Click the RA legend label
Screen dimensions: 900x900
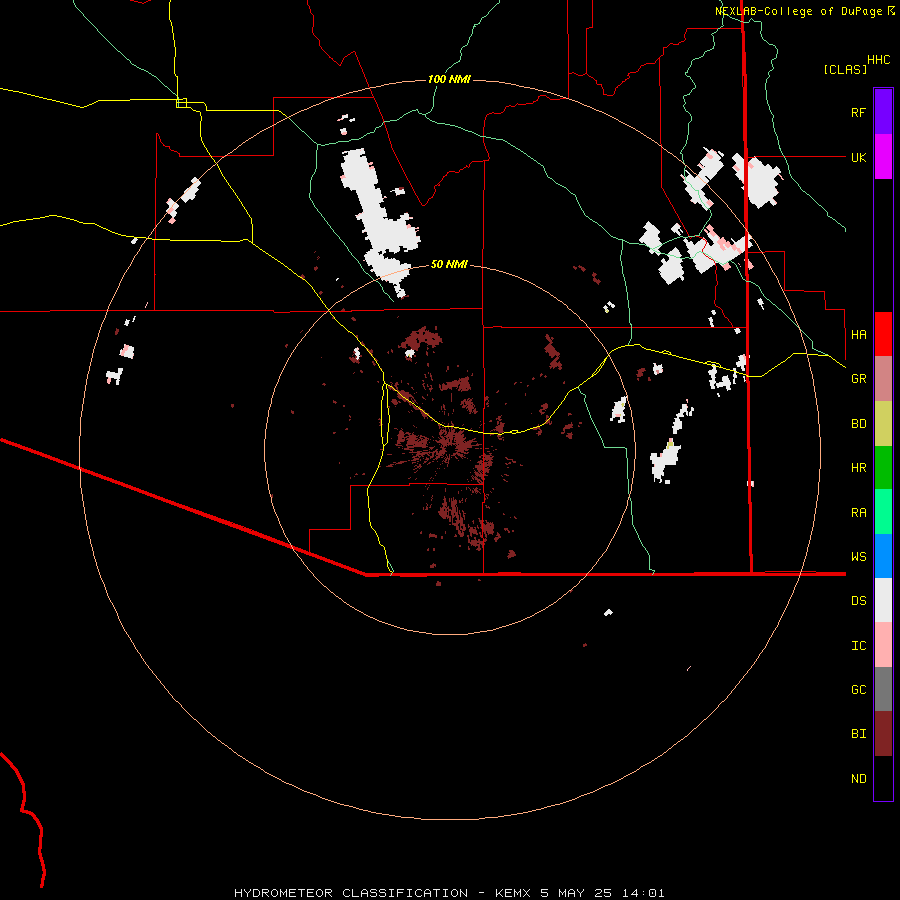[858, 513]
